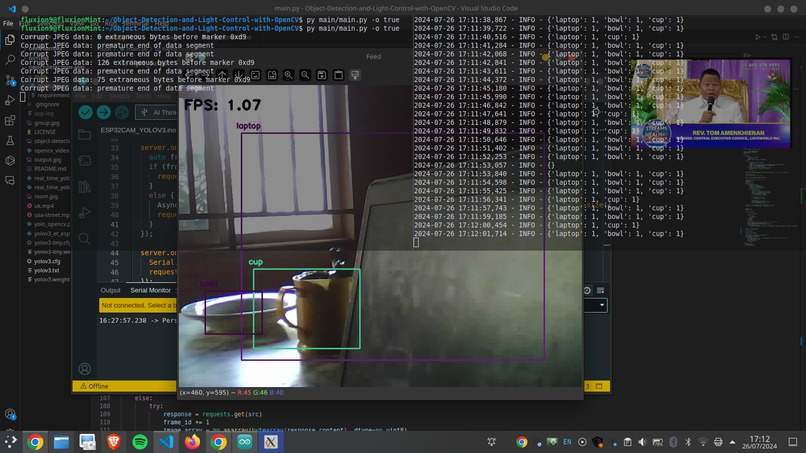This screenshot has height=453, width=806.
Task: Click the picture-in-picture video thumbnail
Action: 711,104
